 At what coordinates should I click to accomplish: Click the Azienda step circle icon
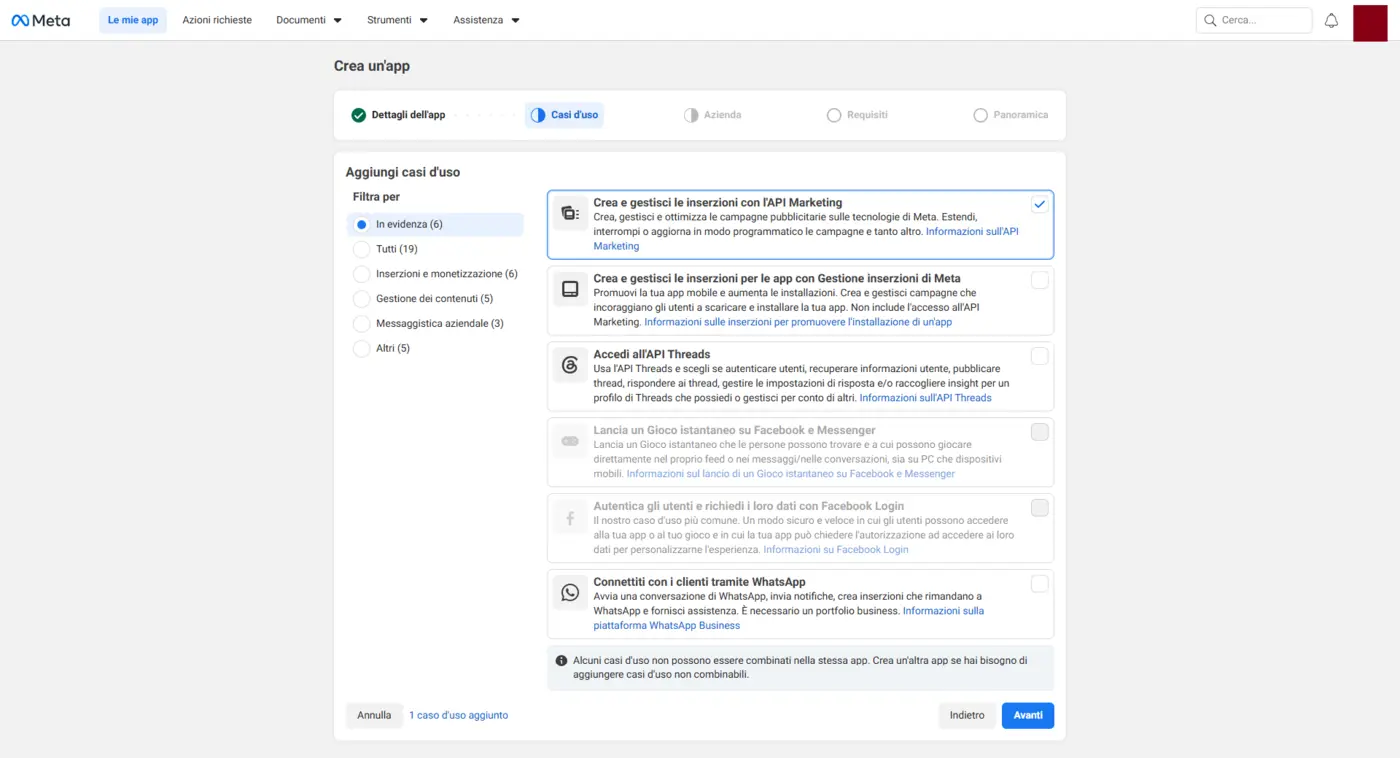pyautogui.click(x=691, y=115)
